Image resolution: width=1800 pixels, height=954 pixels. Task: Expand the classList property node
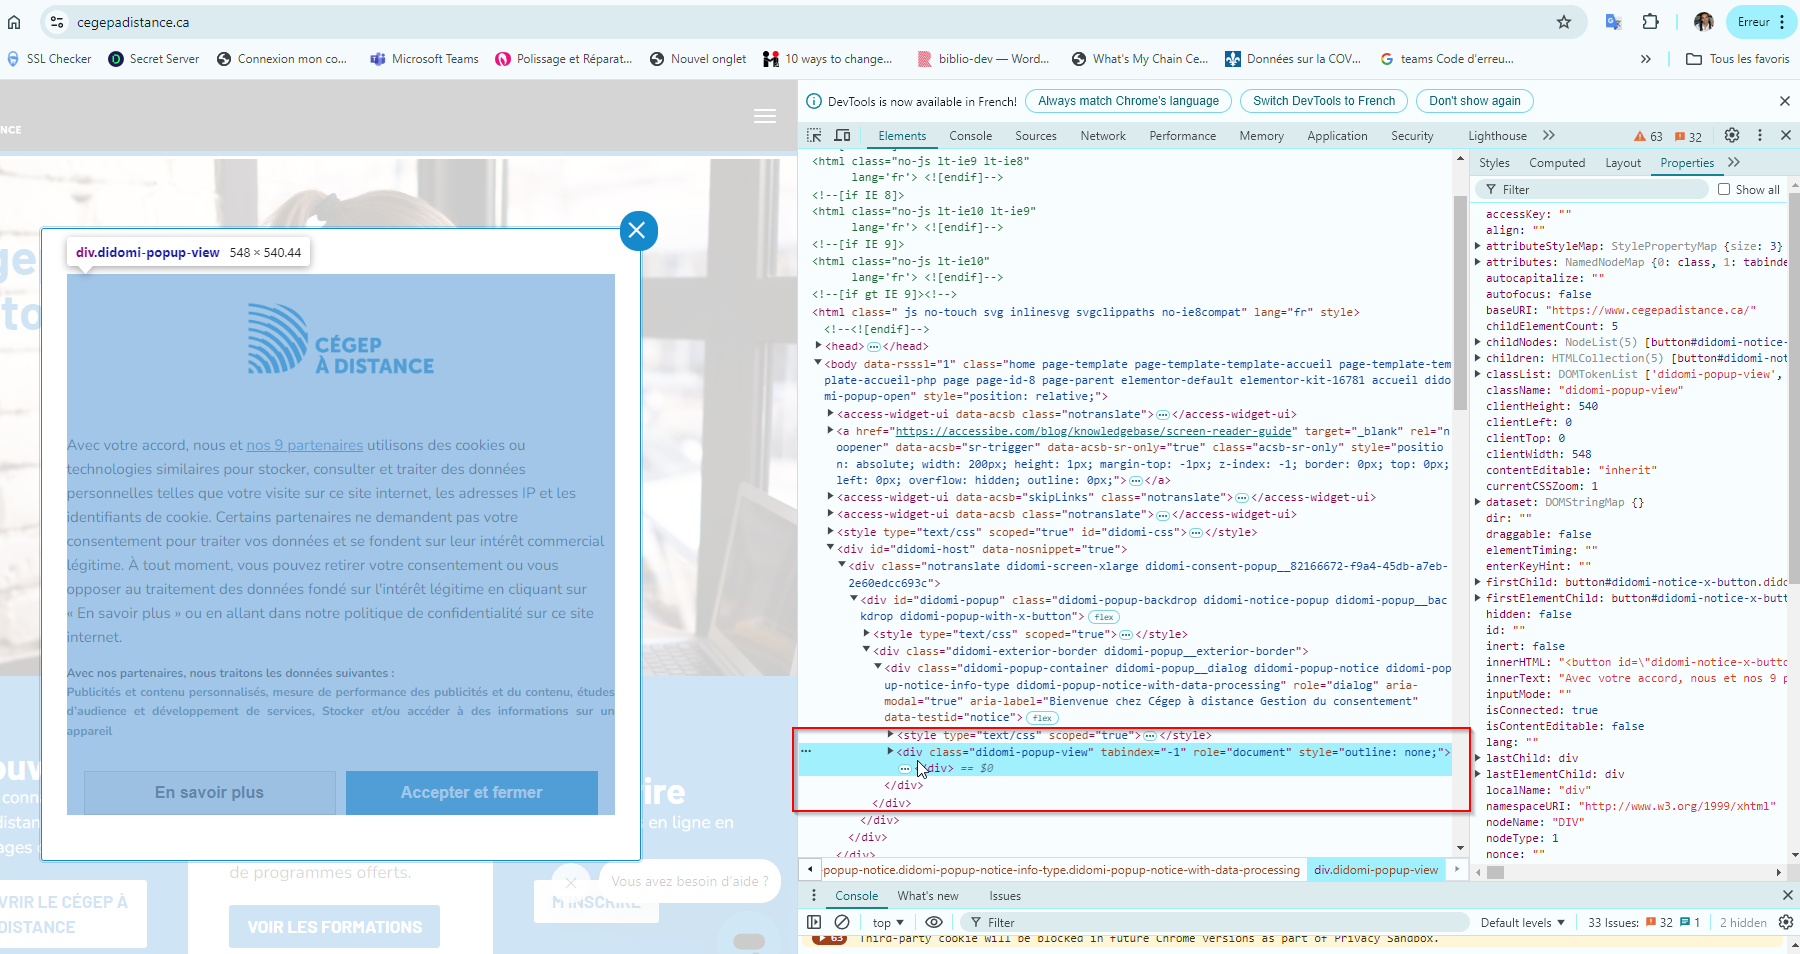pyautogui.click(x=1478, y=374)
